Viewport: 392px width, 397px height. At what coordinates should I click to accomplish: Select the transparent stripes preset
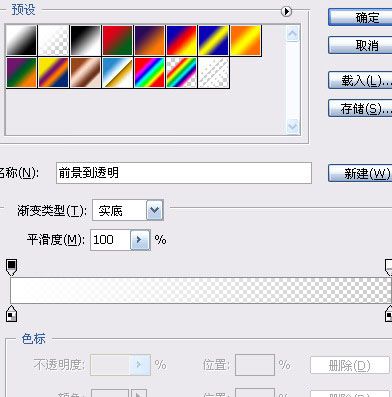(x=213, y=72)
